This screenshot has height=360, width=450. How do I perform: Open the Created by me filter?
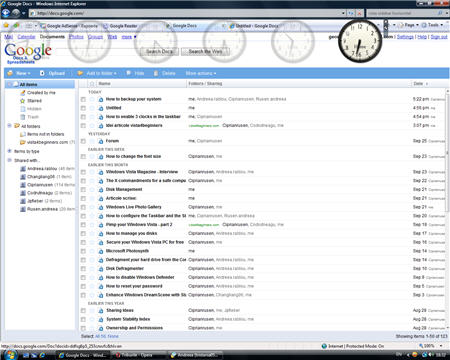(x=41, y=93)
